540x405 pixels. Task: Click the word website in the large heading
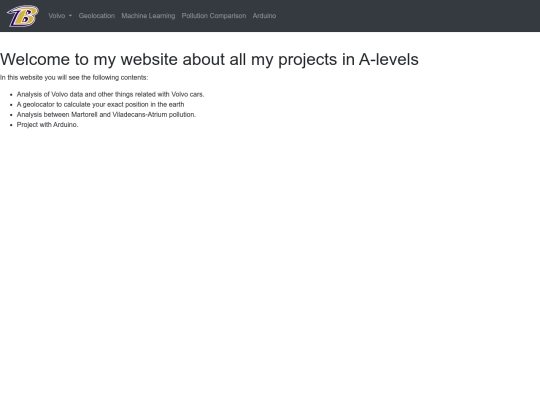[149, 59]
